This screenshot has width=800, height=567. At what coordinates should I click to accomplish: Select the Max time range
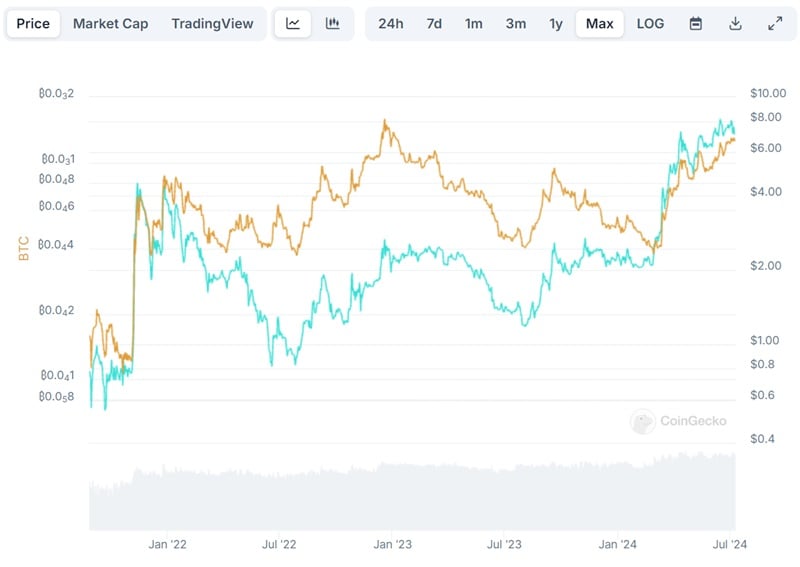click(x=600, y=24)
